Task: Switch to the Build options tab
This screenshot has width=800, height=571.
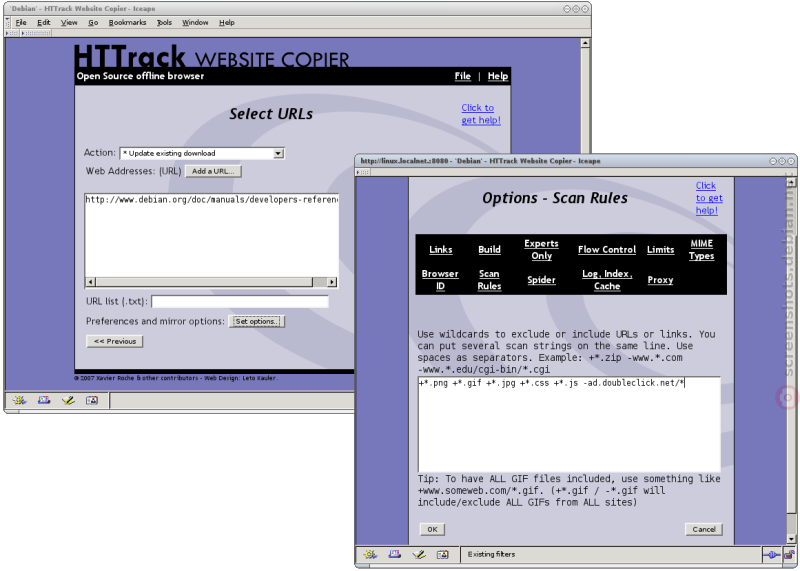Action: click(x=489, y=250)
